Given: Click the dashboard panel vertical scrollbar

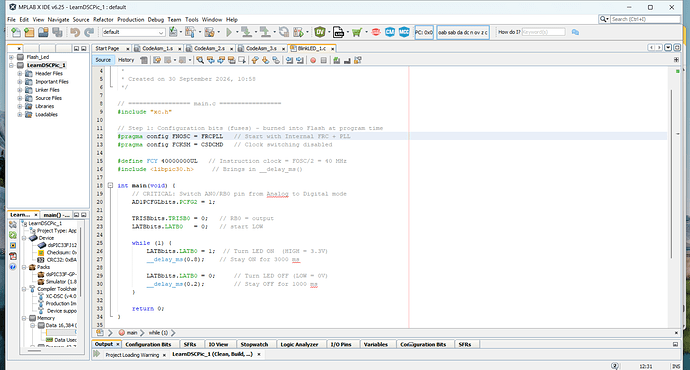Looking at the screenshot, I should pos(81,262).
